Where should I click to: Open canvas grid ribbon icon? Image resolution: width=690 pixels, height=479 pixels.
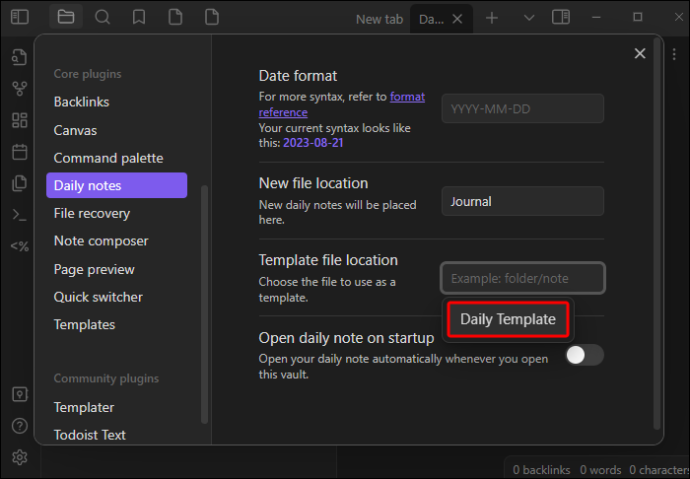[x=19, y=120]
